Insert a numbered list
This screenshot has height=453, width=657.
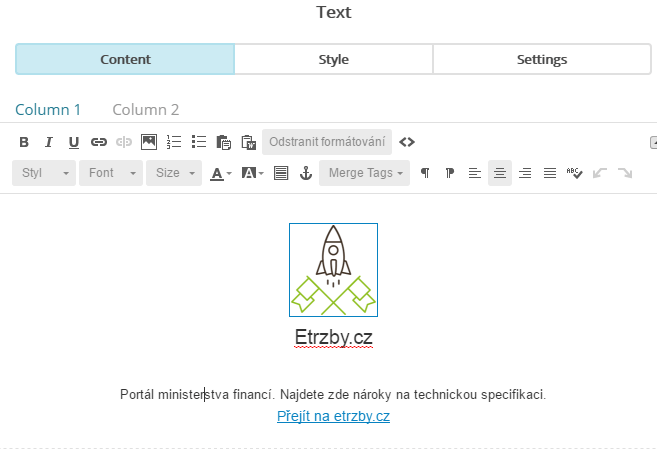[174, 142]
